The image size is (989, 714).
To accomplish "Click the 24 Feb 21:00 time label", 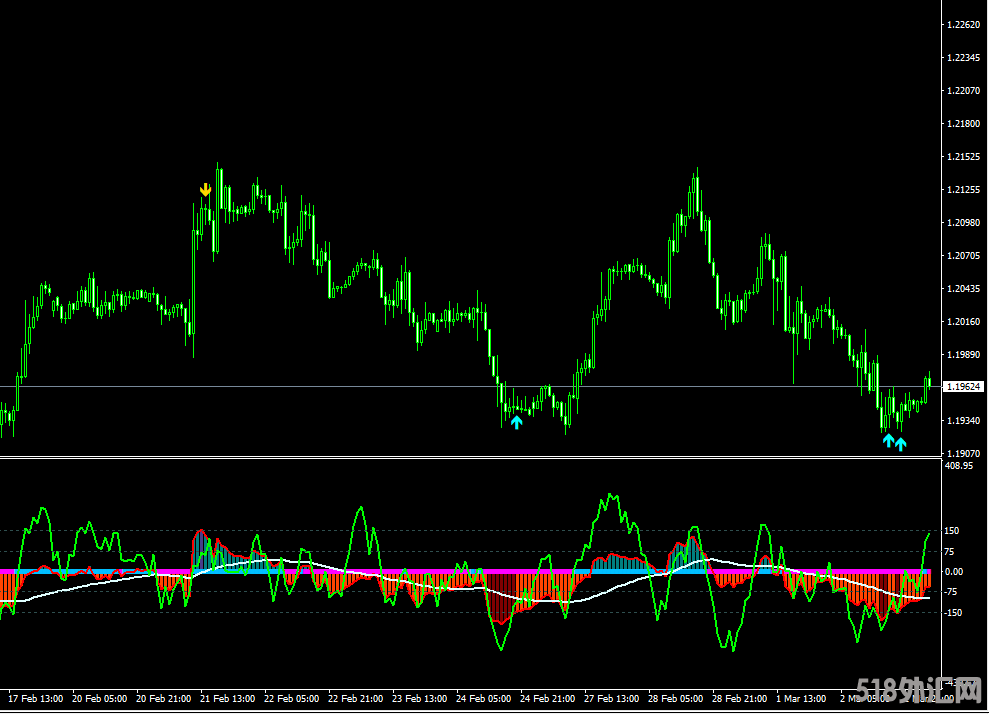I will (x=547, y=699).
